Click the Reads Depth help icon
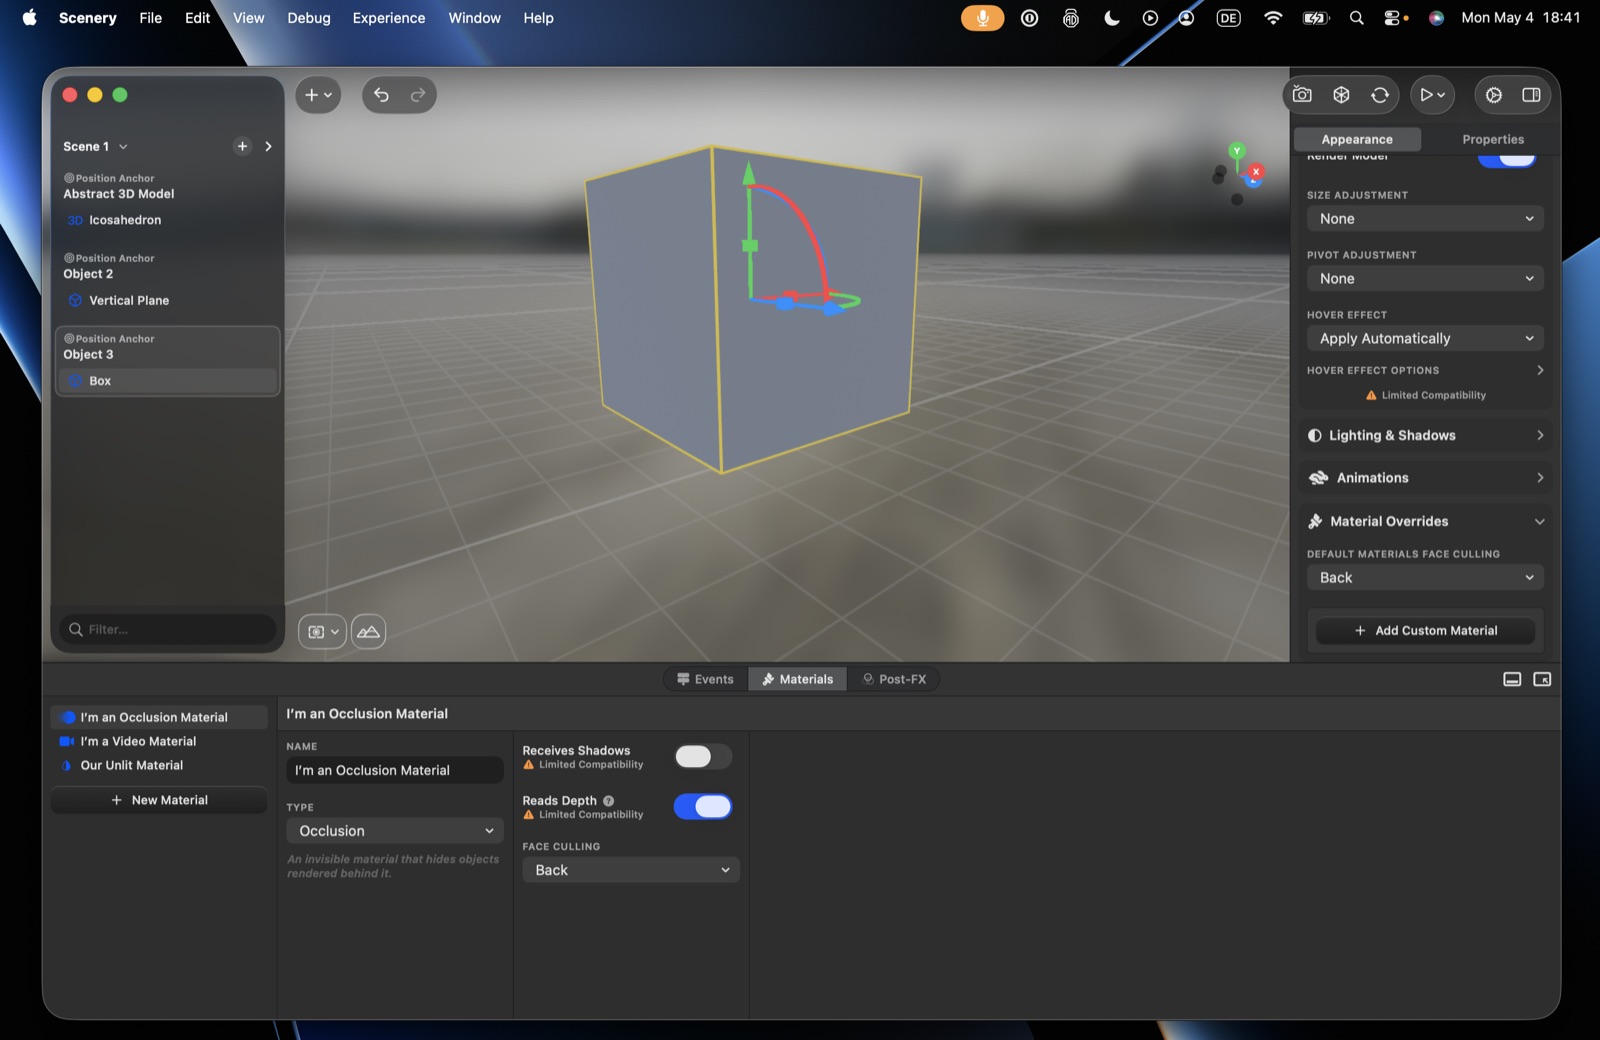Screen dimensions: 1600x1040 pyautogui.click(x=608, y=801)
